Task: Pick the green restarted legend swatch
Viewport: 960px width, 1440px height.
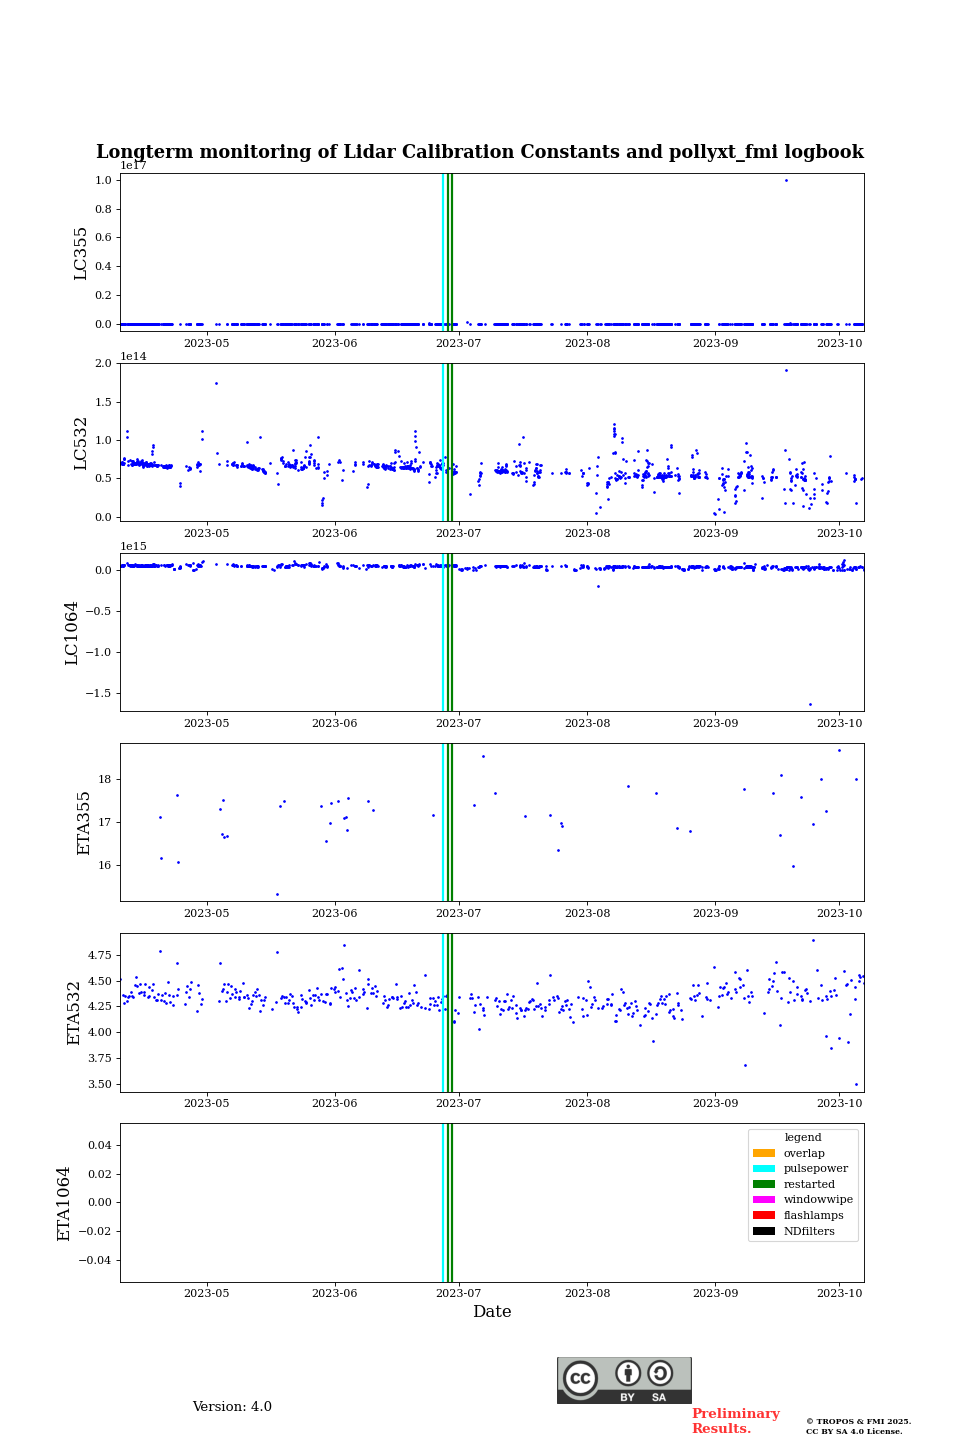Action: tap(764, 1184)
